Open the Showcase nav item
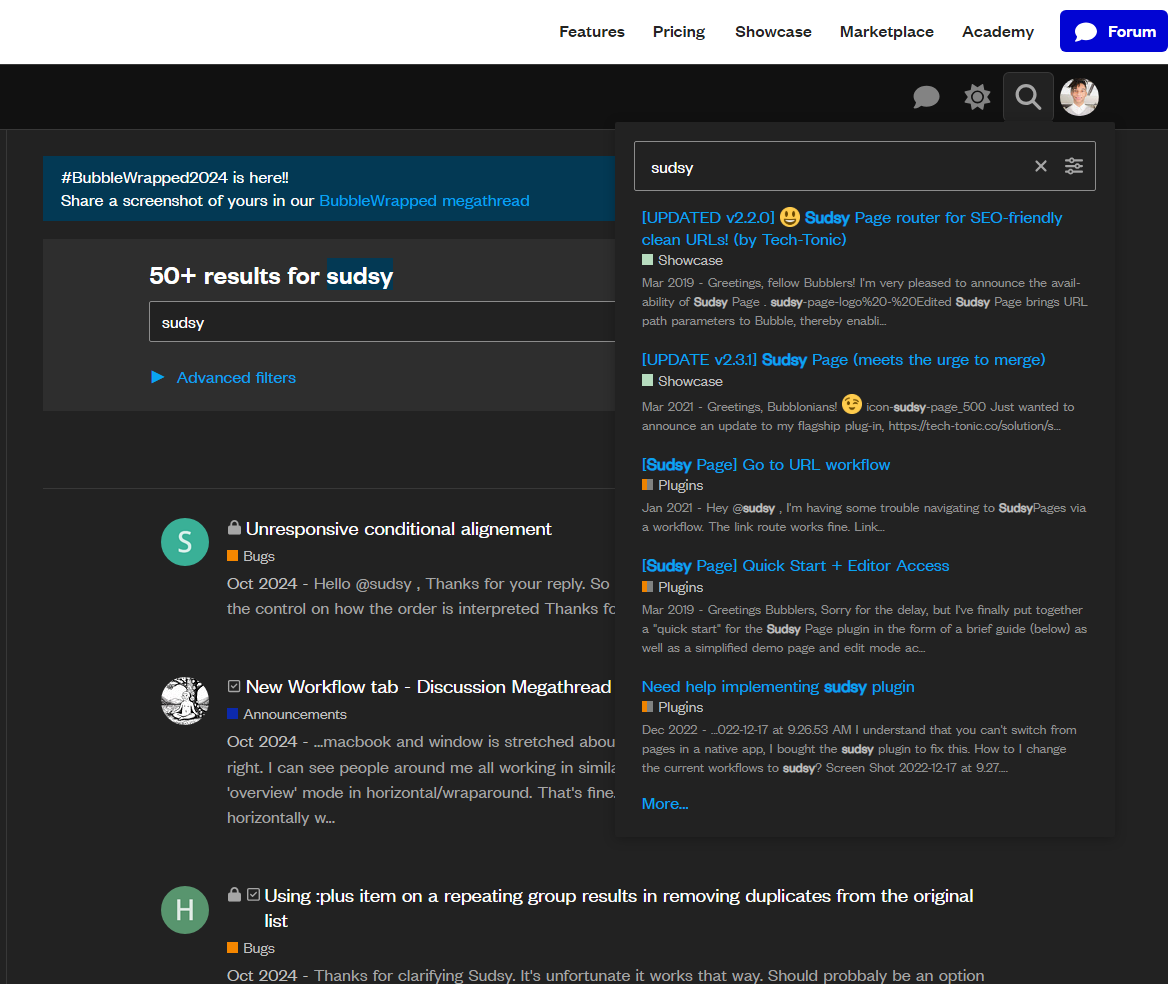Screen dimensions: 1168x984 tap(773, 31)
